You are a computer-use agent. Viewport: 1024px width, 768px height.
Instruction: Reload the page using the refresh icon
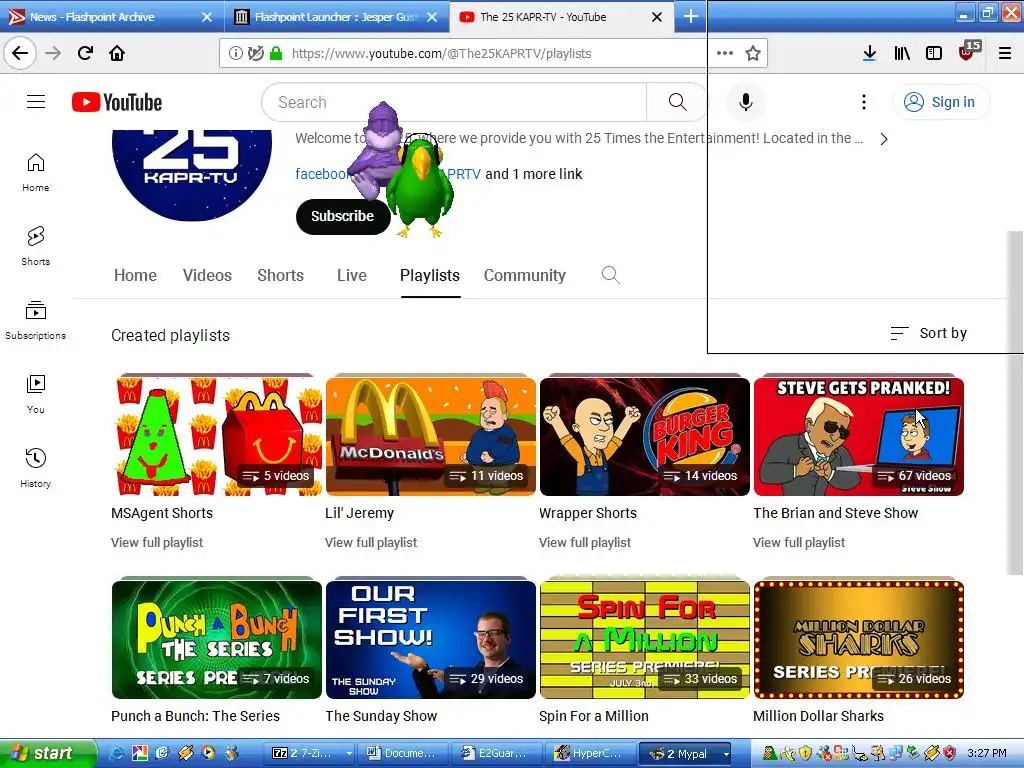click(85, 53)
